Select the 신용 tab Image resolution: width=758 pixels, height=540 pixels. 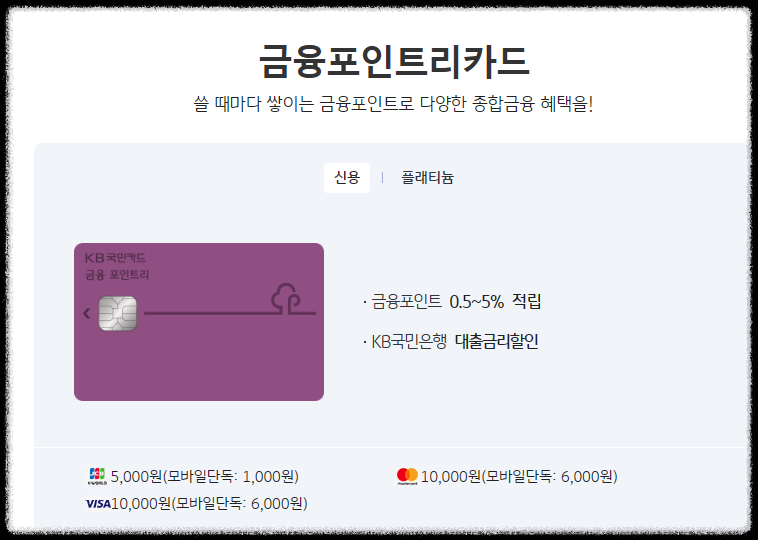click(x=347, y=178)
